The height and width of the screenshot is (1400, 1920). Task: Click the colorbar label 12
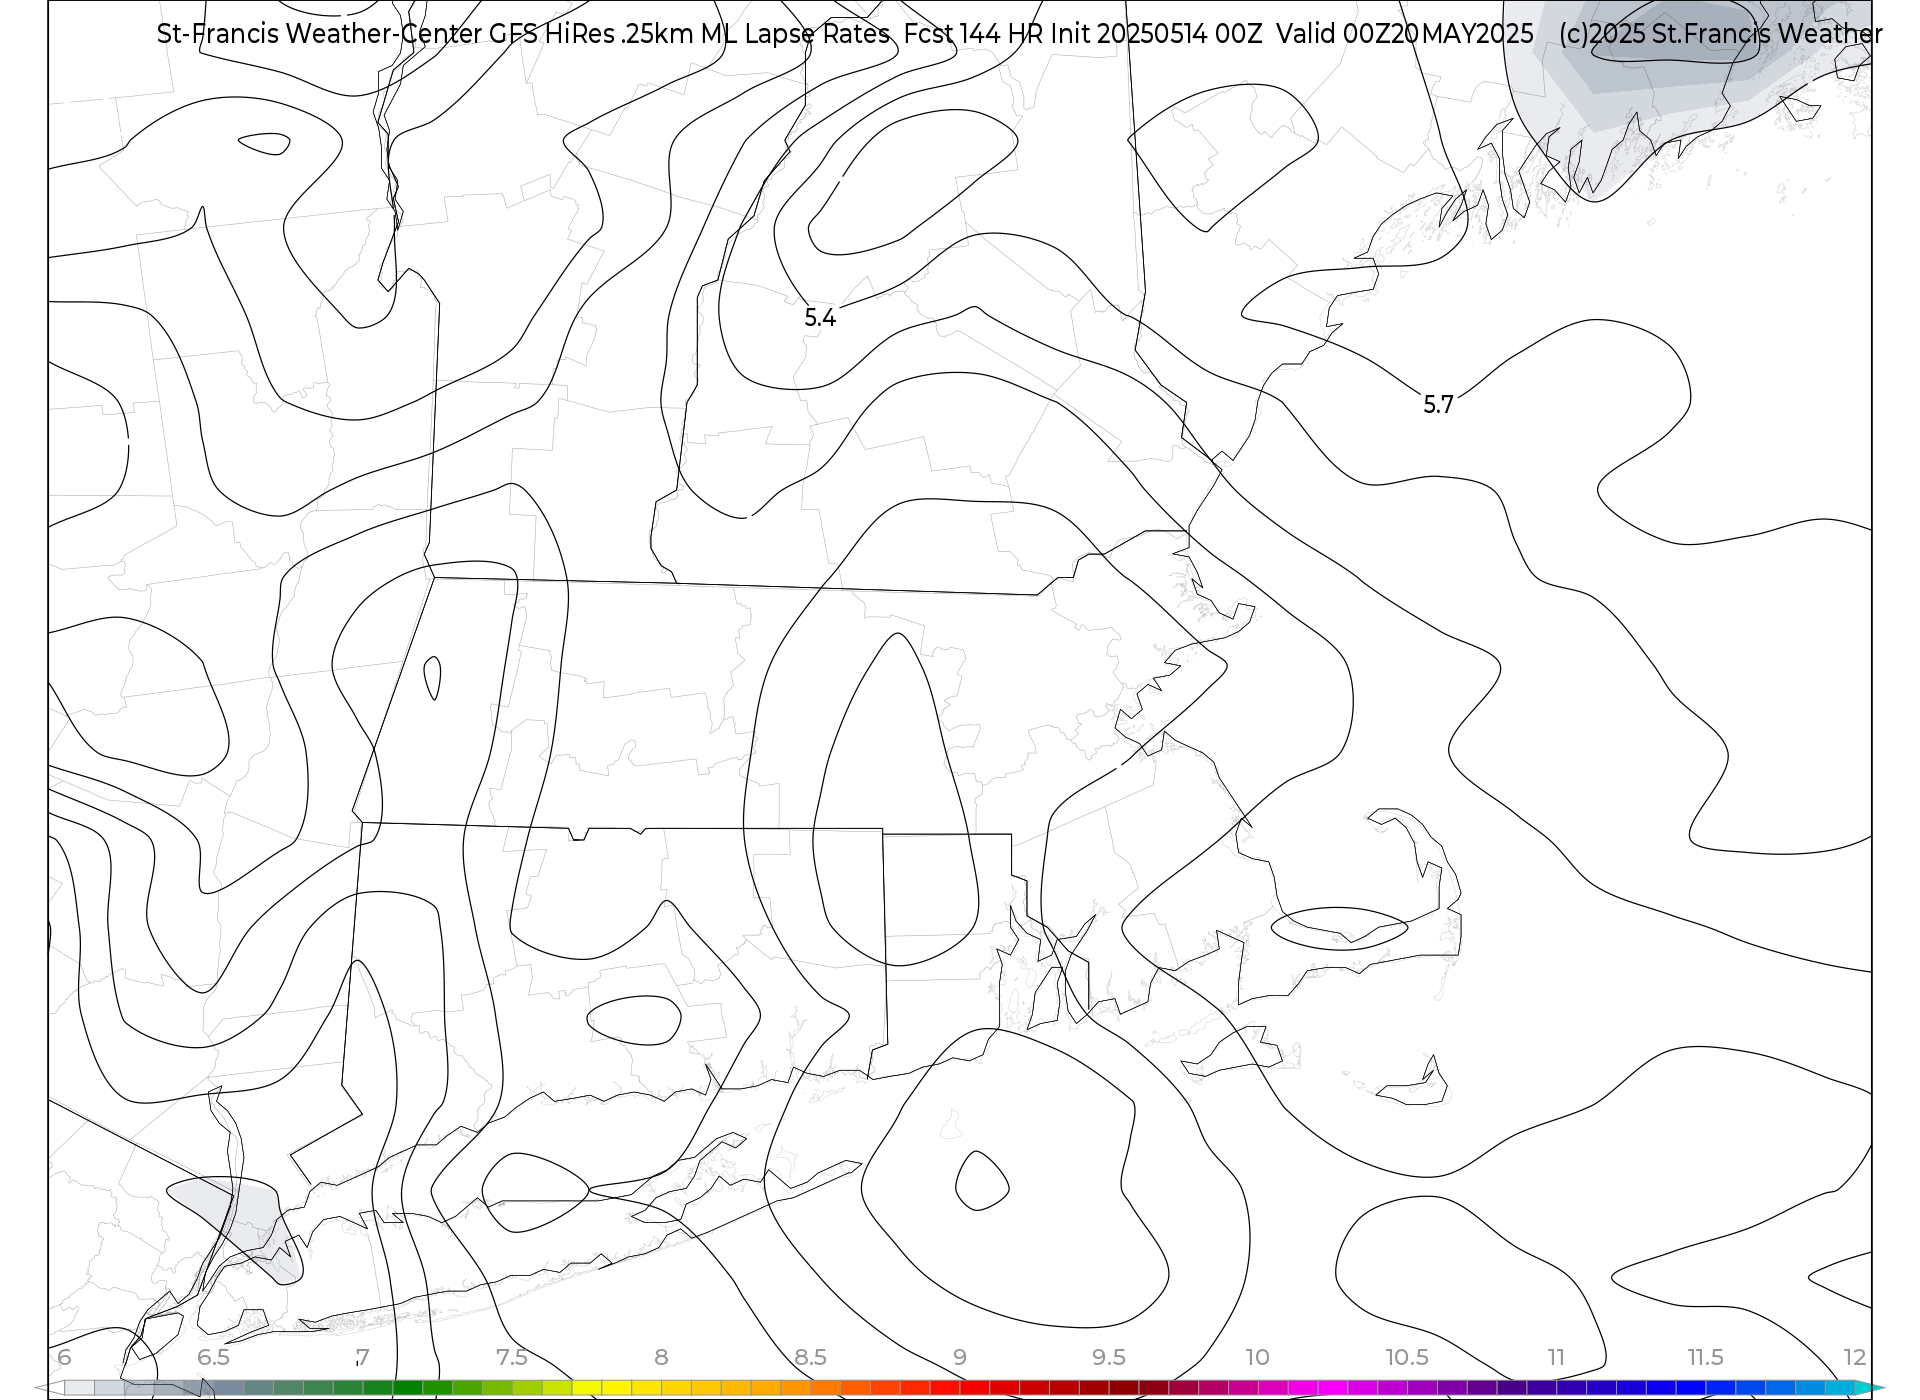point(1855,1357)
